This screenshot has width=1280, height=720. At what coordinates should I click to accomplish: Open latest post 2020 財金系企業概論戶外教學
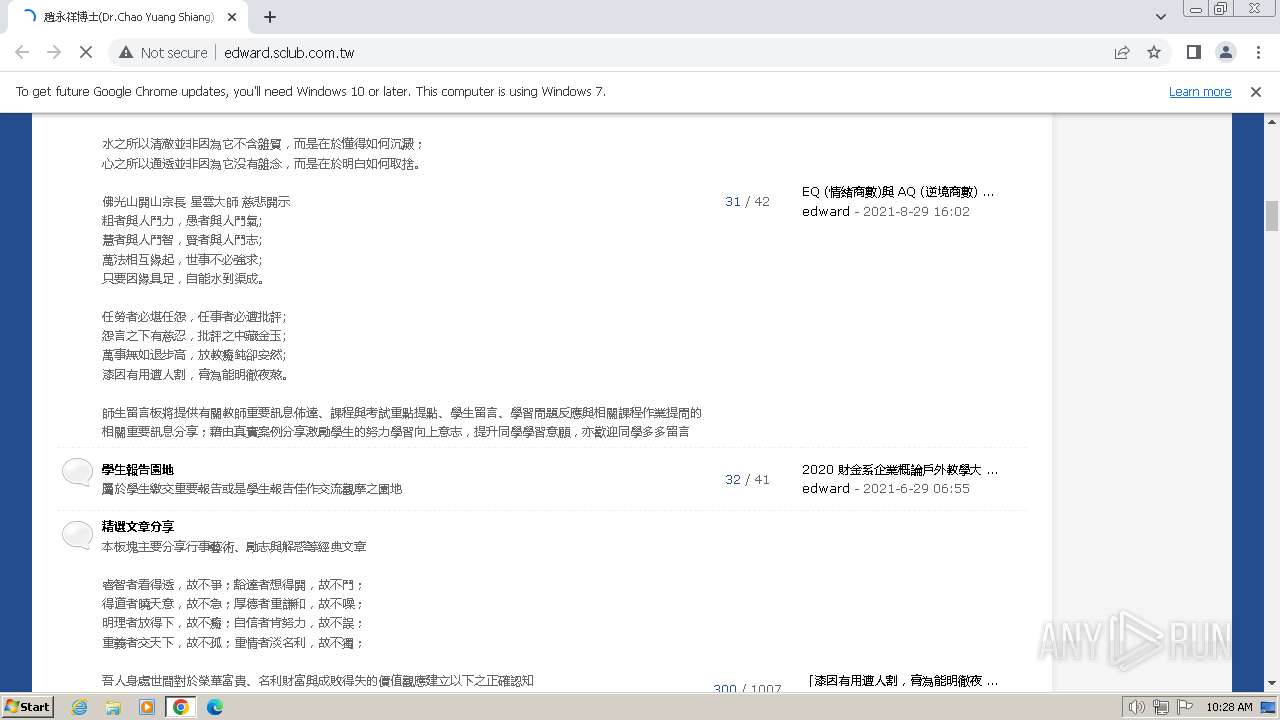pyautogui.click(x=900, y=469)
